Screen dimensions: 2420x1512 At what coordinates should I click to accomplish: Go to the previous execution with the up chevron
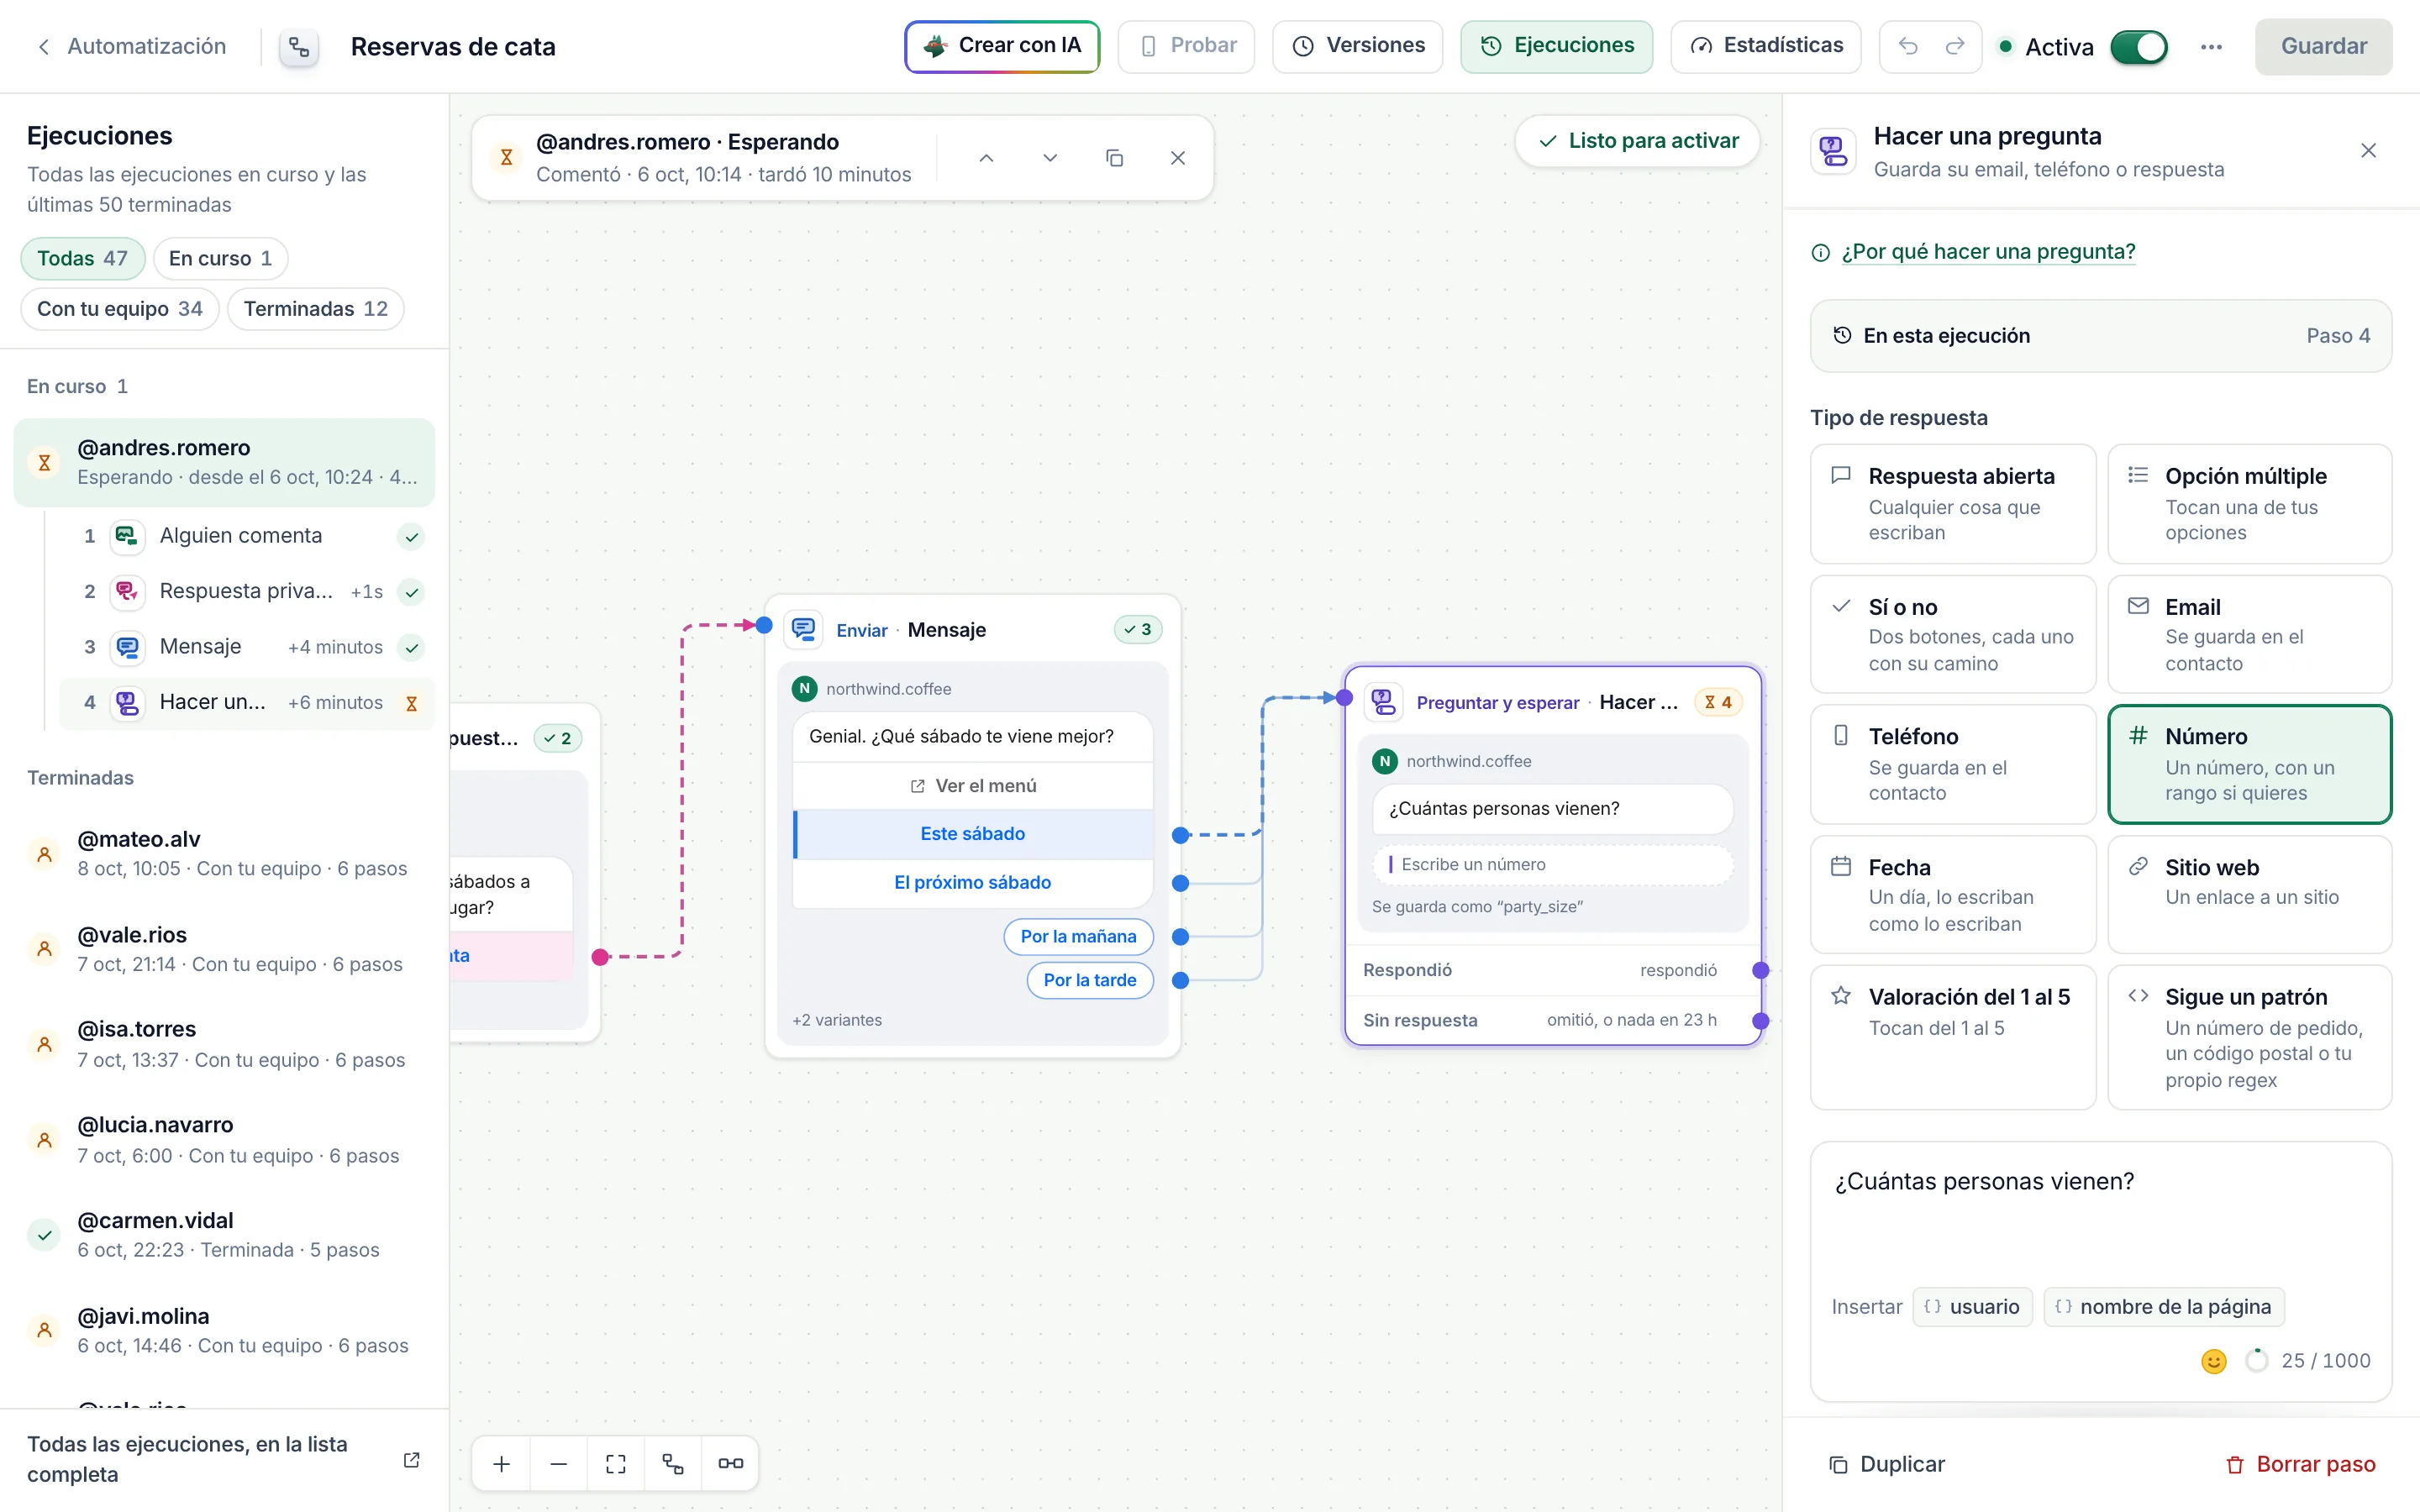pos(986,158)
